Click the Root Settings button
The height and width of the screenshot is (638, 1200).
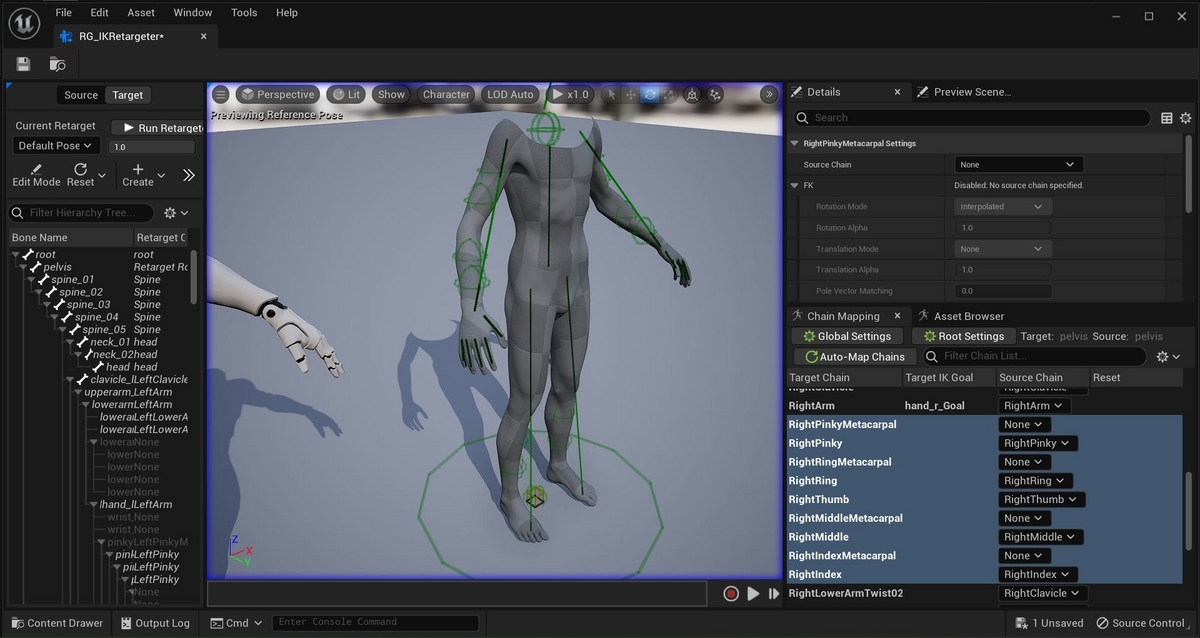tap(962, 336)
